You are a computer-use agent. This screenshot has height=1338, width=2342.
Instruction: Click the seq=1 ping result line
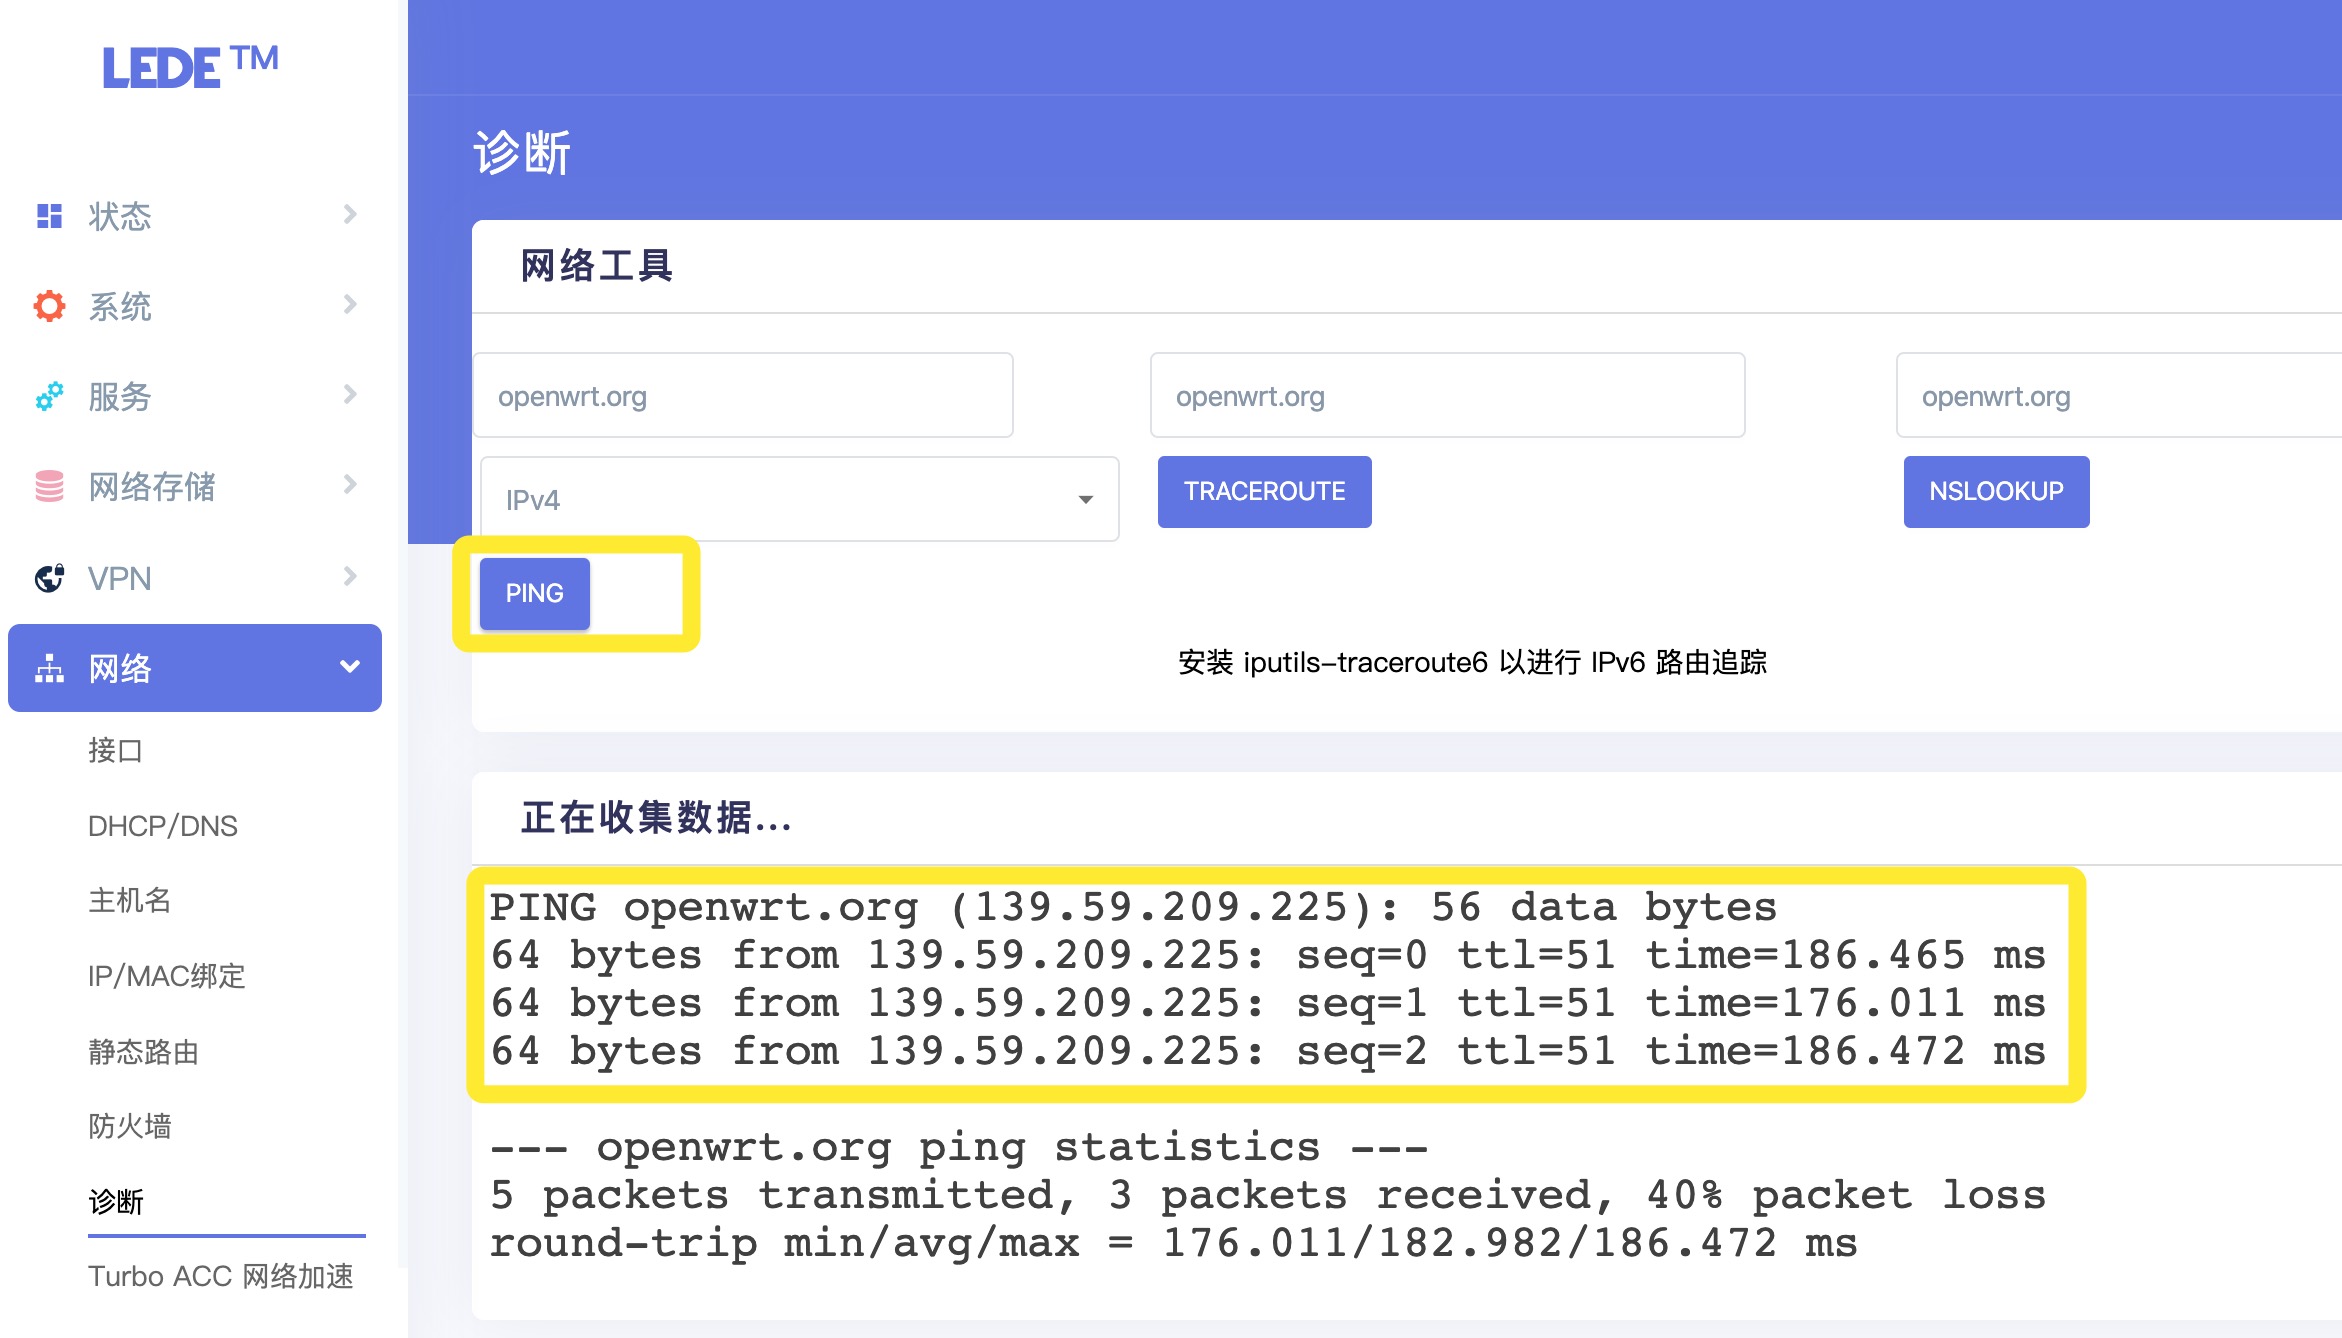pos(1268,1003)
